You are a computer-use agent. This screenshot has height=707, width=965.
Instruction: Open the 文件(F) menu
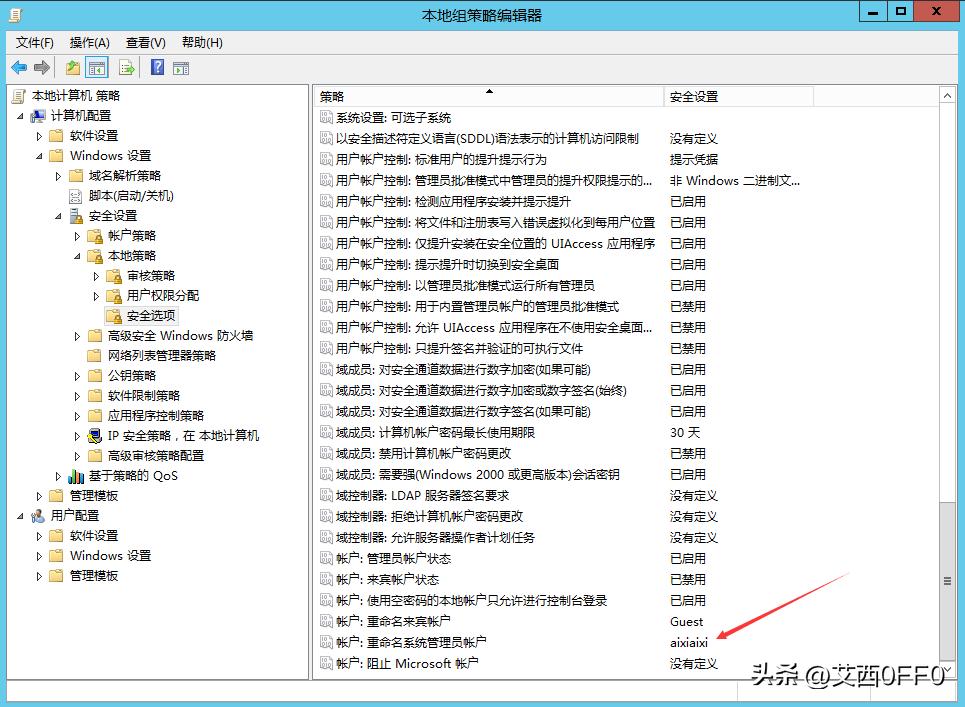[34, 42]
